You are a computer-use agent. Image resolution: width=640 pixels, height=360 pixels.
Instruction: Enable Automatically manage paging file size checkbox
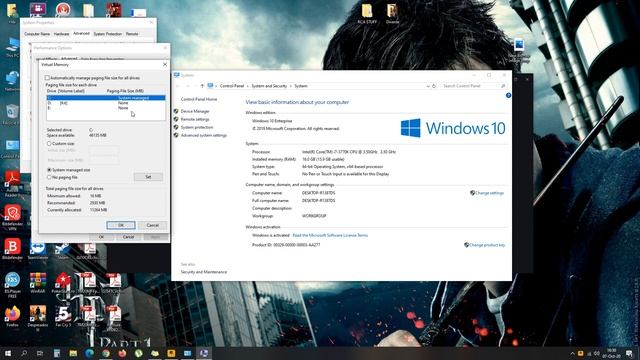tap(47, 78)
